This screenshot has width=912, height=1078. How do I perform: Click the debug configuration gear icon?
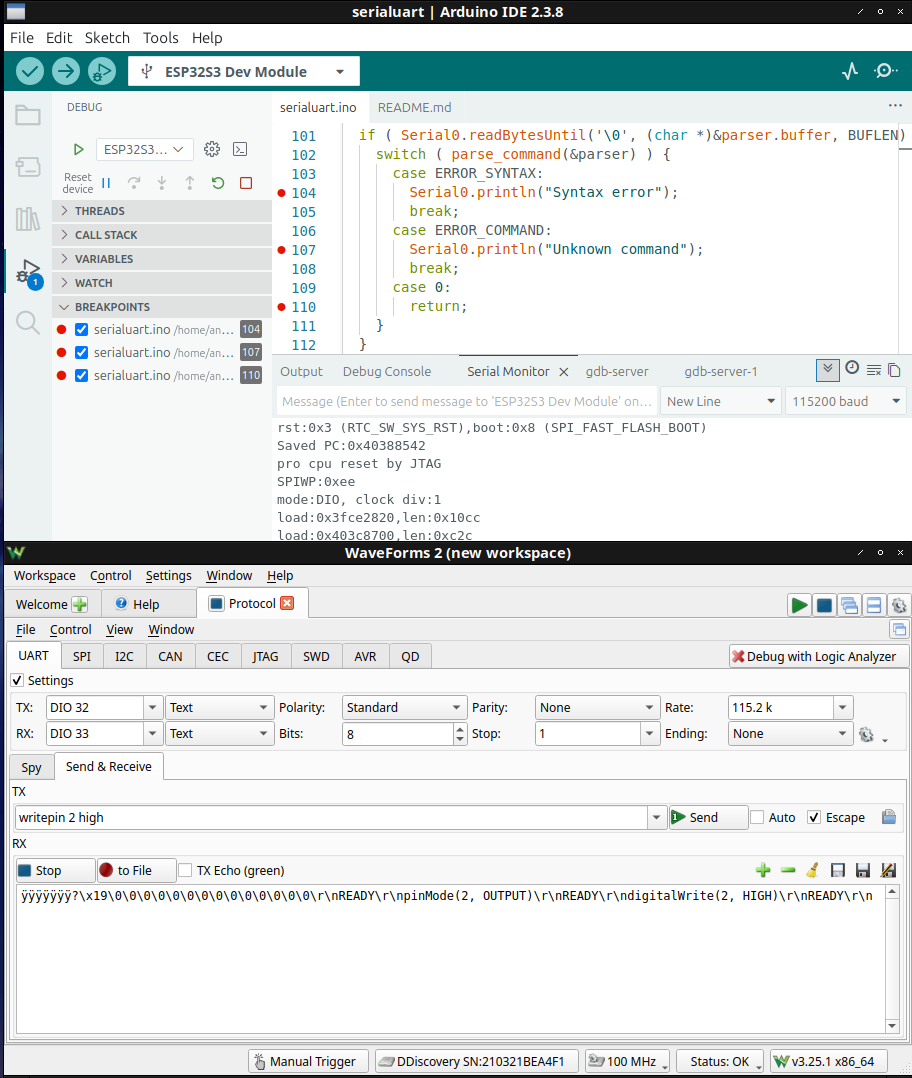[x=212, y=148]
